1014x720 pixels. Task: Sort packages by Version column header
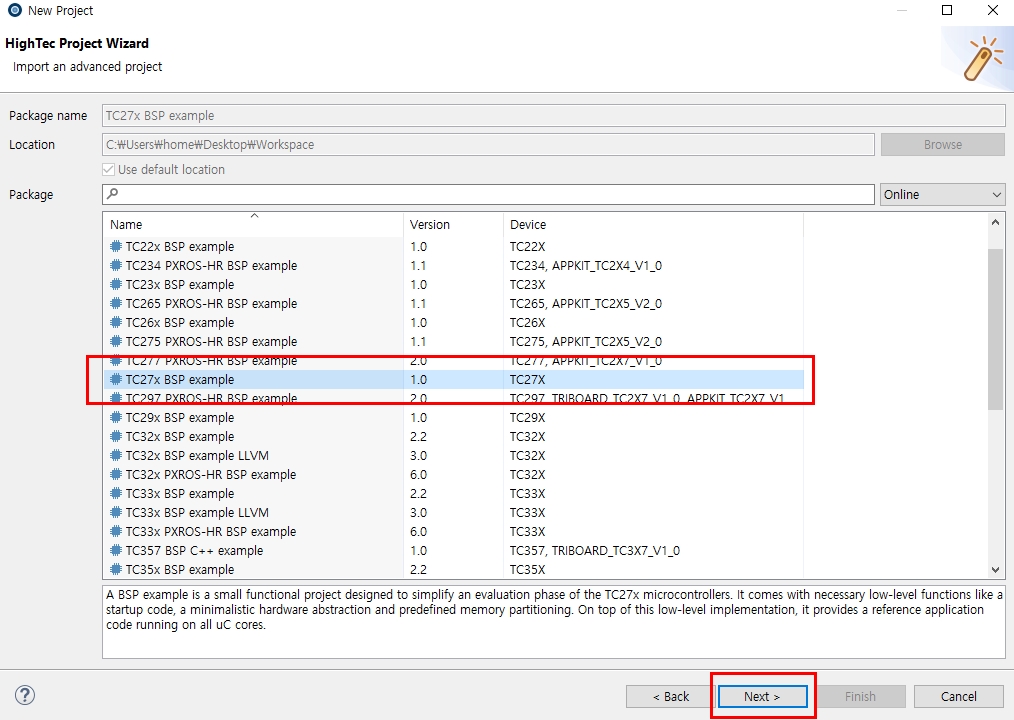453,224
